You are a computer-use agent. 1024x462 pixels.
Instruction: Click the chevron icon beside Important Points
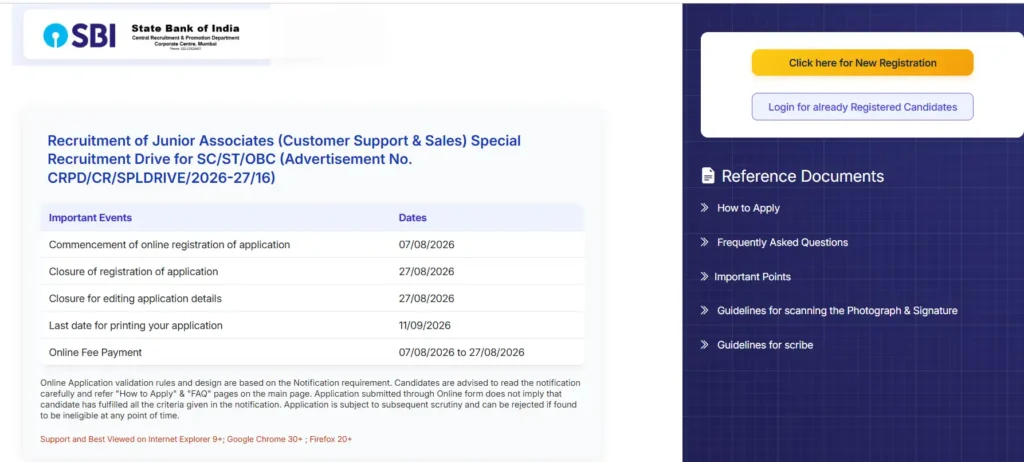pyautogui.click(x=704, y=276)
